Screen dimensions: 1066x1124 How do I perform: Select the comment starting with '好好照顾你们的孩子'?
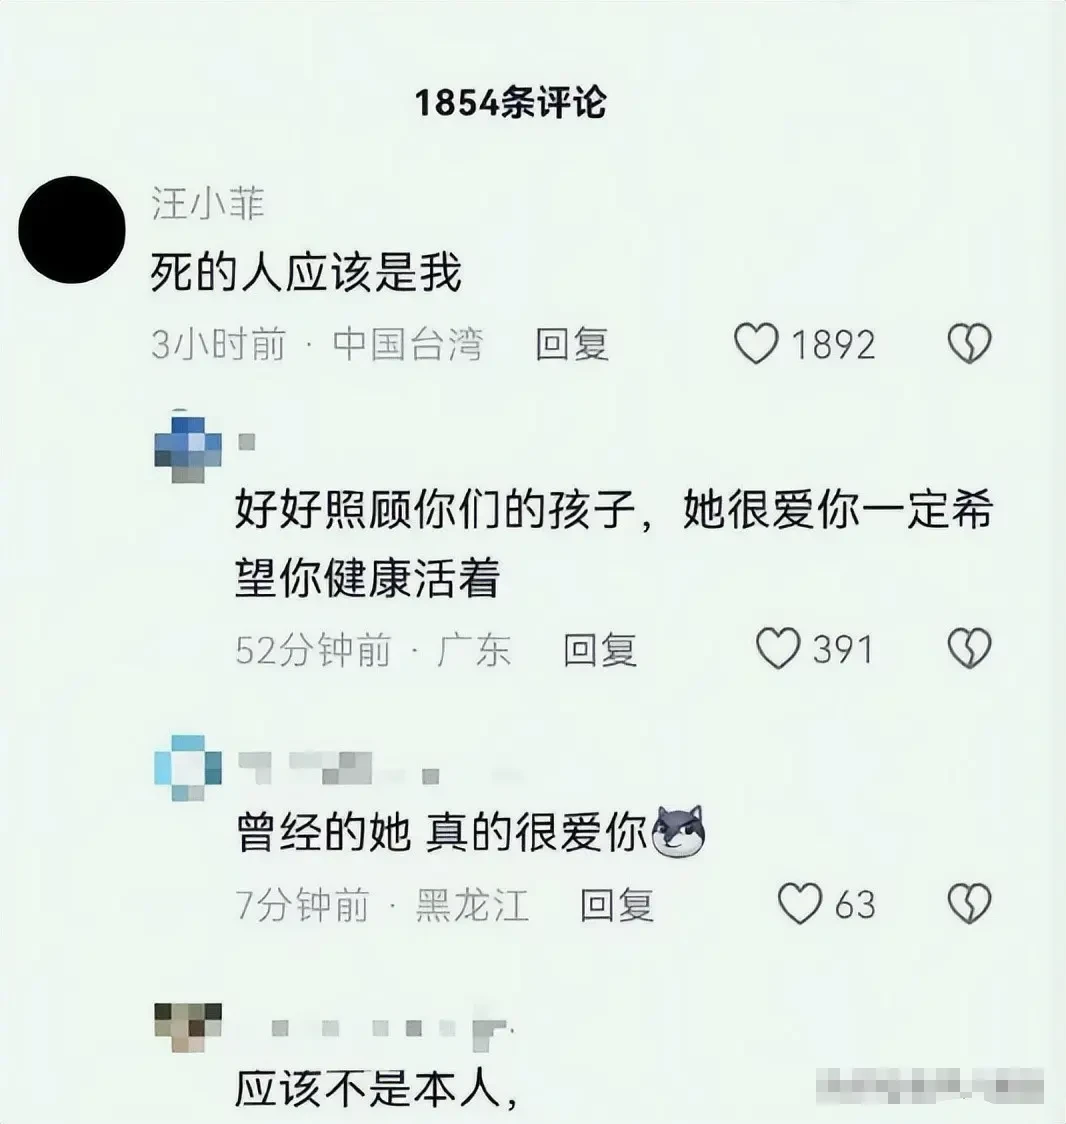pos(614,543)
